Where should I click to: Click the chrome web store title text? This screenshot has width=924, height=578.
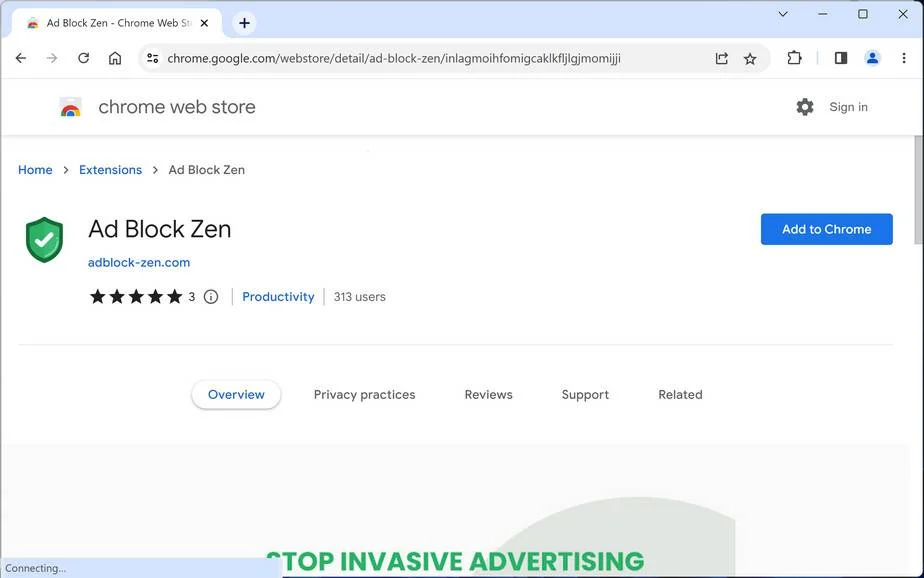click(x=177, y=107)
